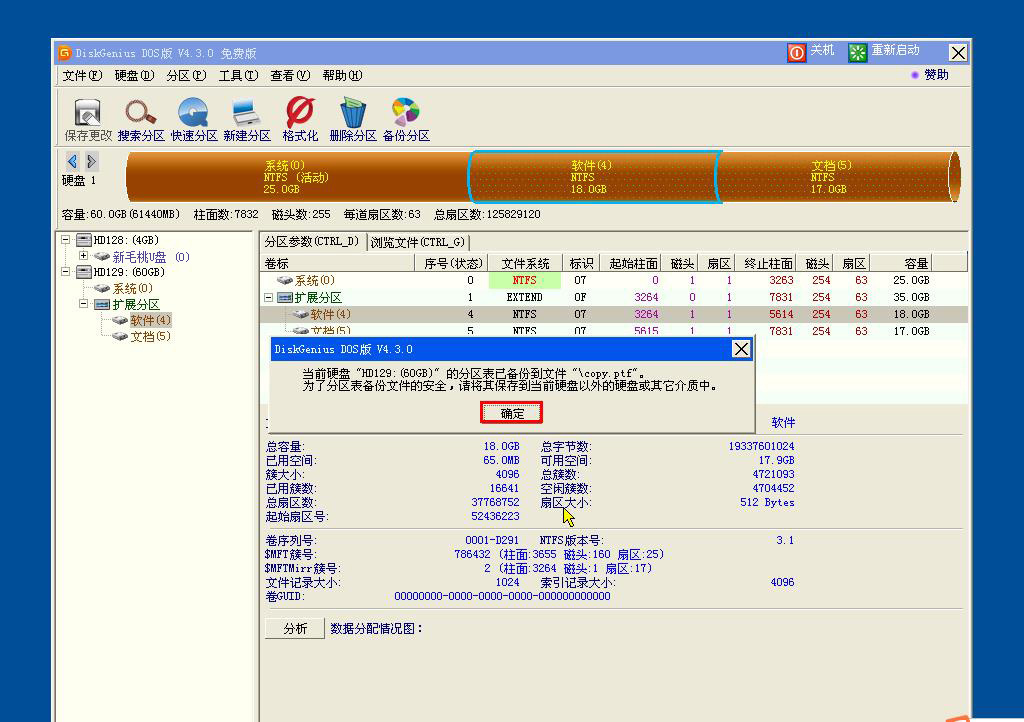Select 系统(0) row in partition table

point(613,281)
